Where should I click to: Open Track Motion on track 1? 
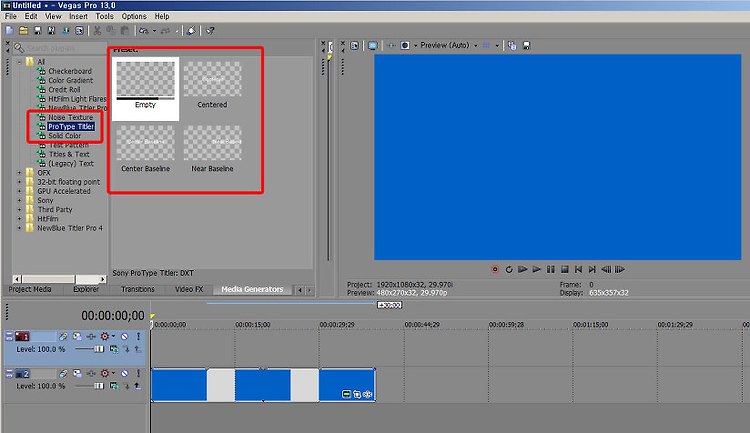point(77,336)
